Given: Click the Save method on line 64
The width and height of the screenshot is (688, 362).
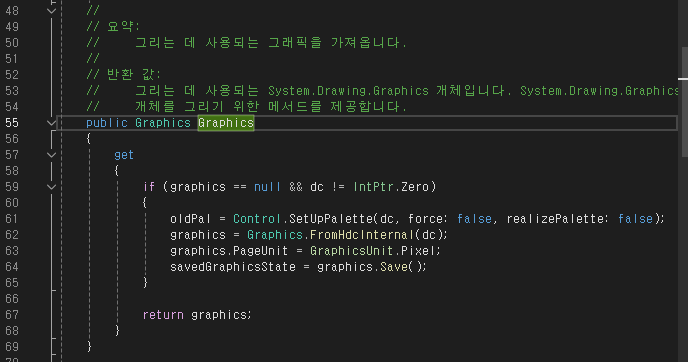Looking at the screenshot, I should [x=394, y=267].
